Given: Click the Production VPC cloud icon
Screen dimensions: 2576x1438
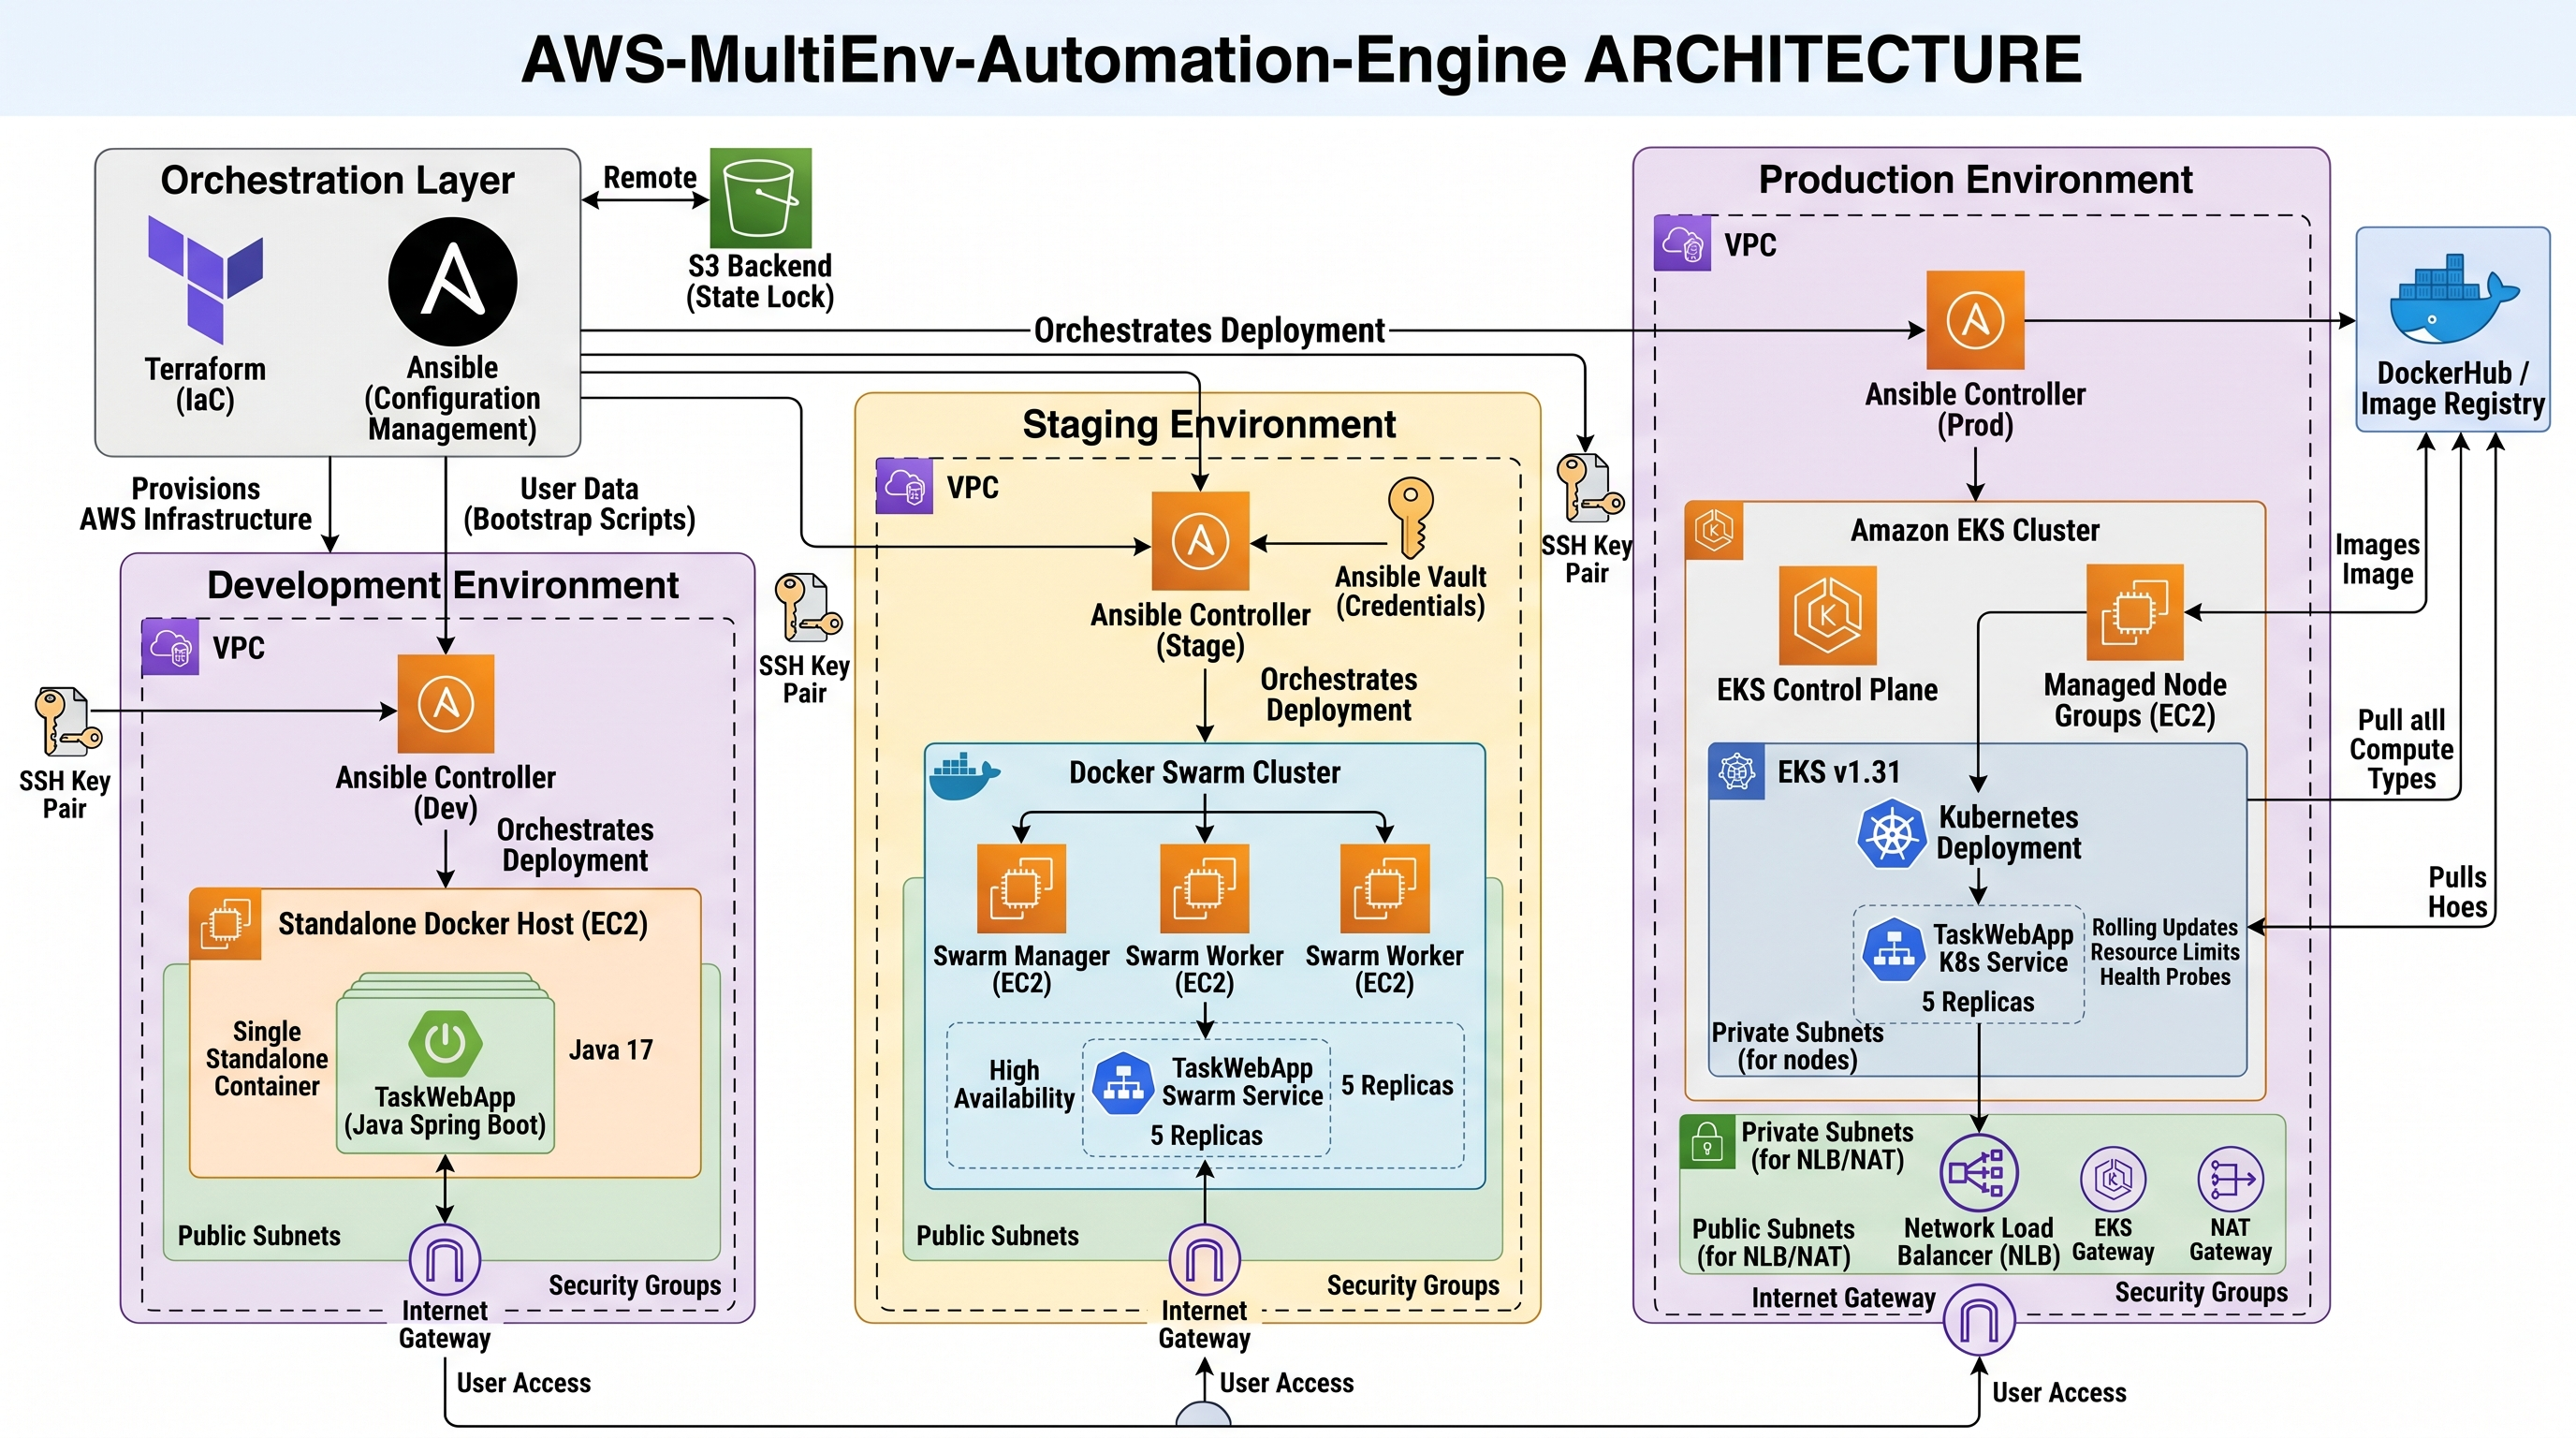Looking at the screenshot, I should pos(1682,243).
